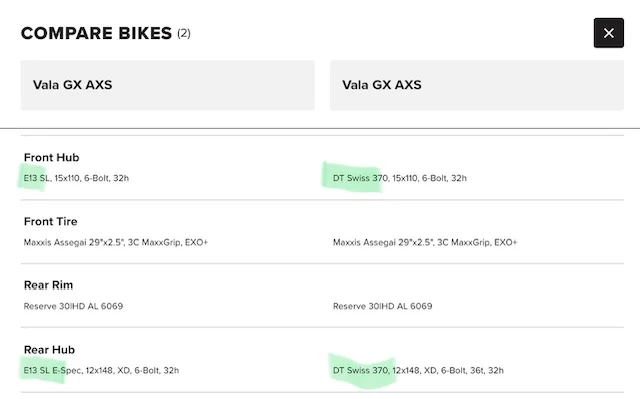Click the Front Hub row label
The width and height of the screenshot is (640, 399).
pos(51,157)
